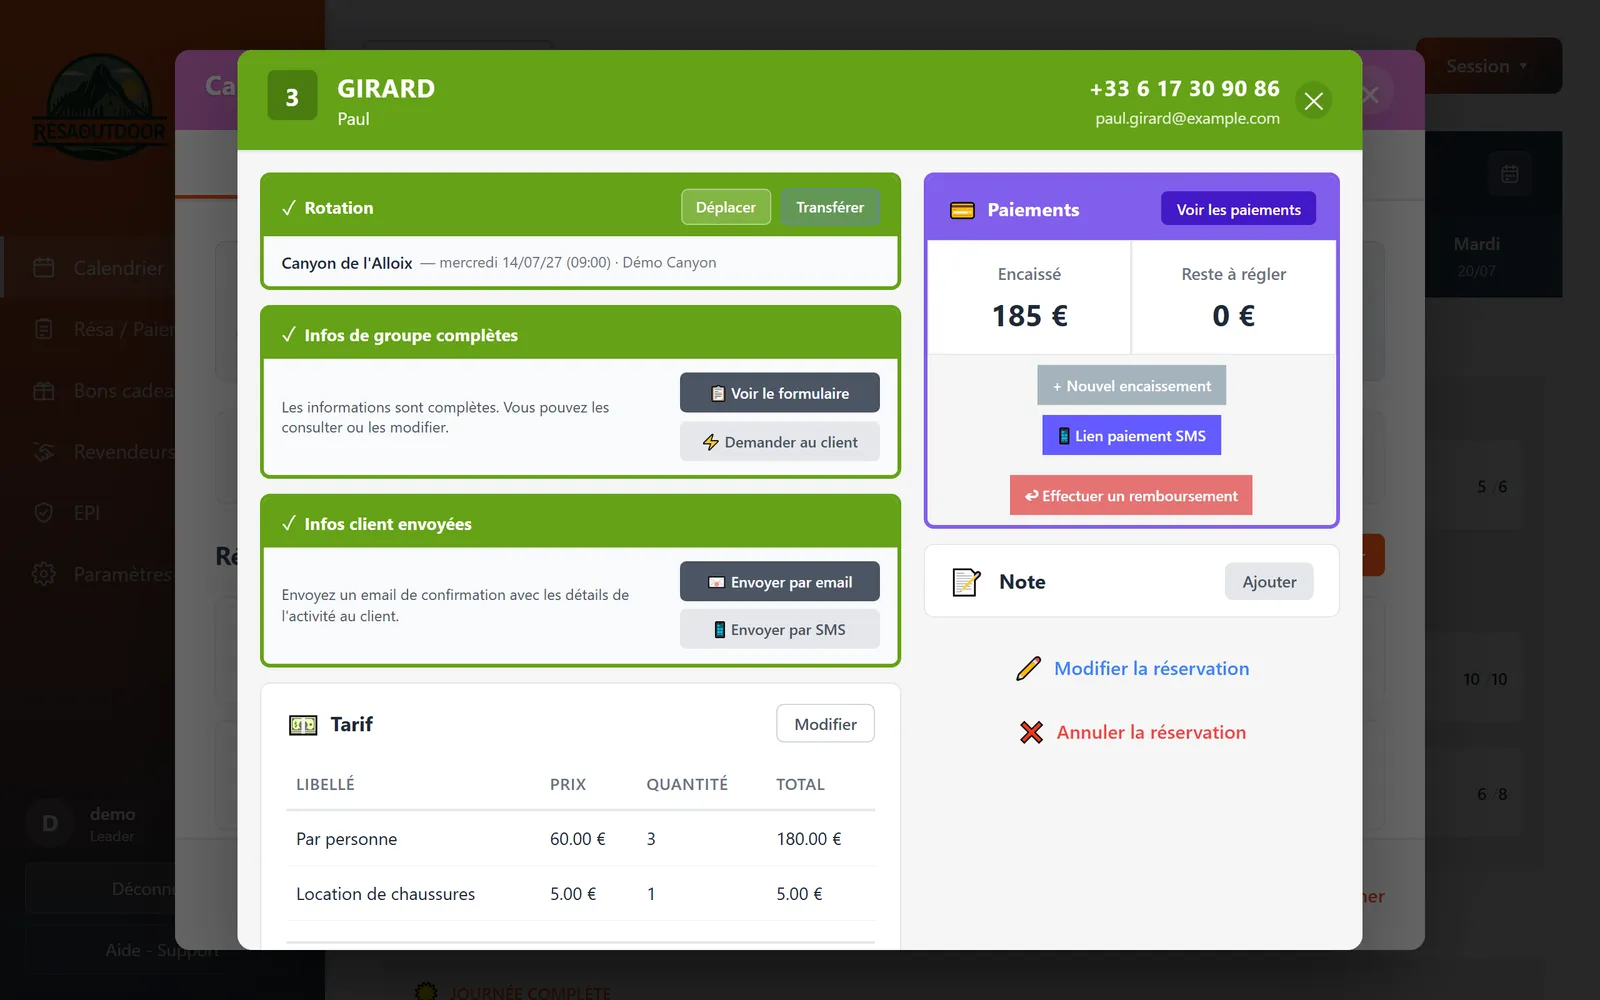Click the Reste à régler 0 € amount

tap(1233, 316)
